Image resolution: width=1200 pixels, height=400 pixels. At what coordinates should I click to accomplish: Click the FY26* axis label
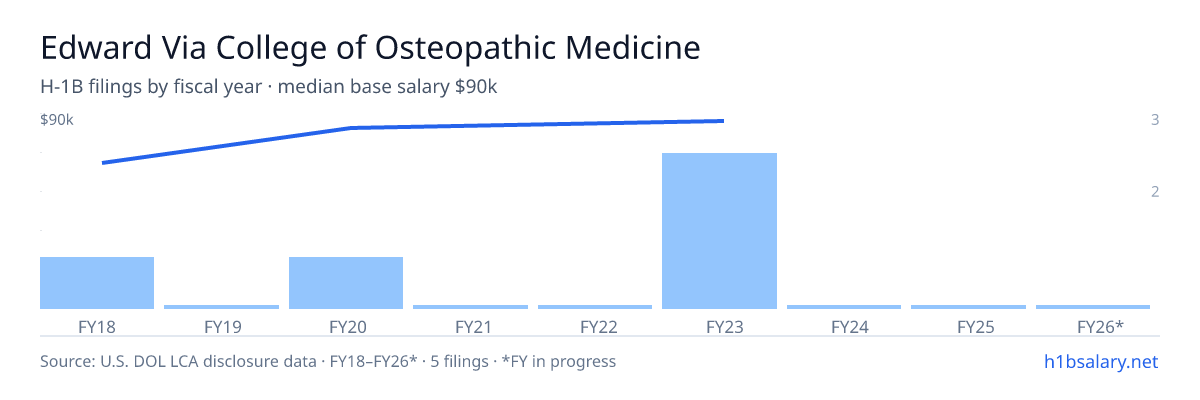pyautogui.click(x=1100, y=326)
